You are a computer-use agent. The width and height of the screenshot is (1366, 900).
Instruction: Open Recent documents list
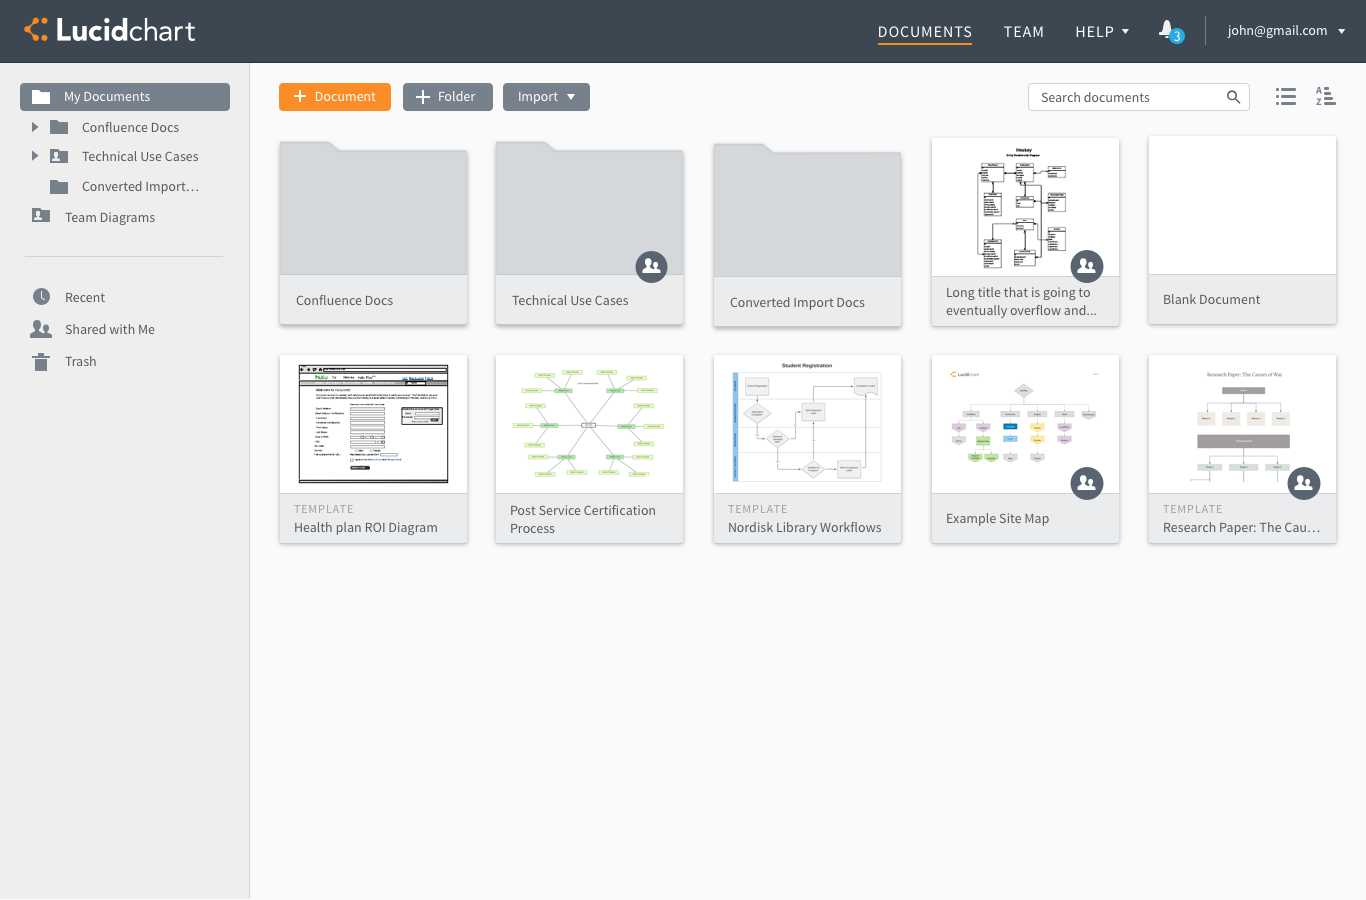click(x=85, y=297)
